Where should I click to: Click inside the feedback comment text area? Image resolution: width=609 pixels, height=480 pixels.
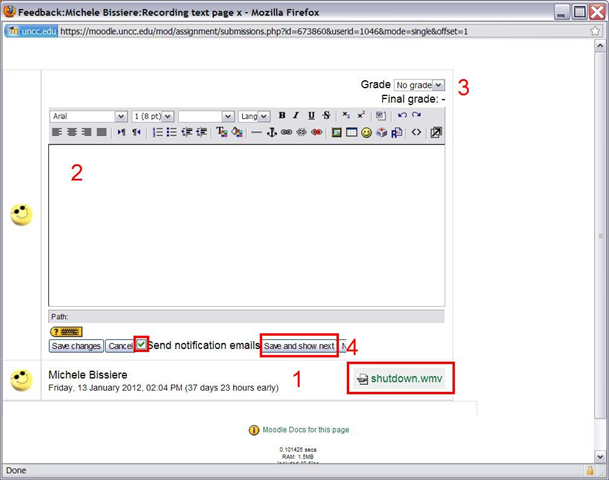(x=246, y=225)
